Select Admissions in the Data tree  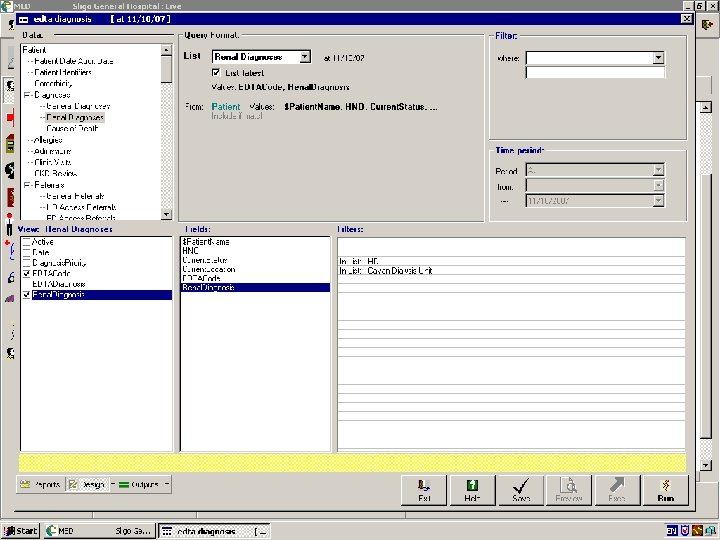[x=52, y=151]
